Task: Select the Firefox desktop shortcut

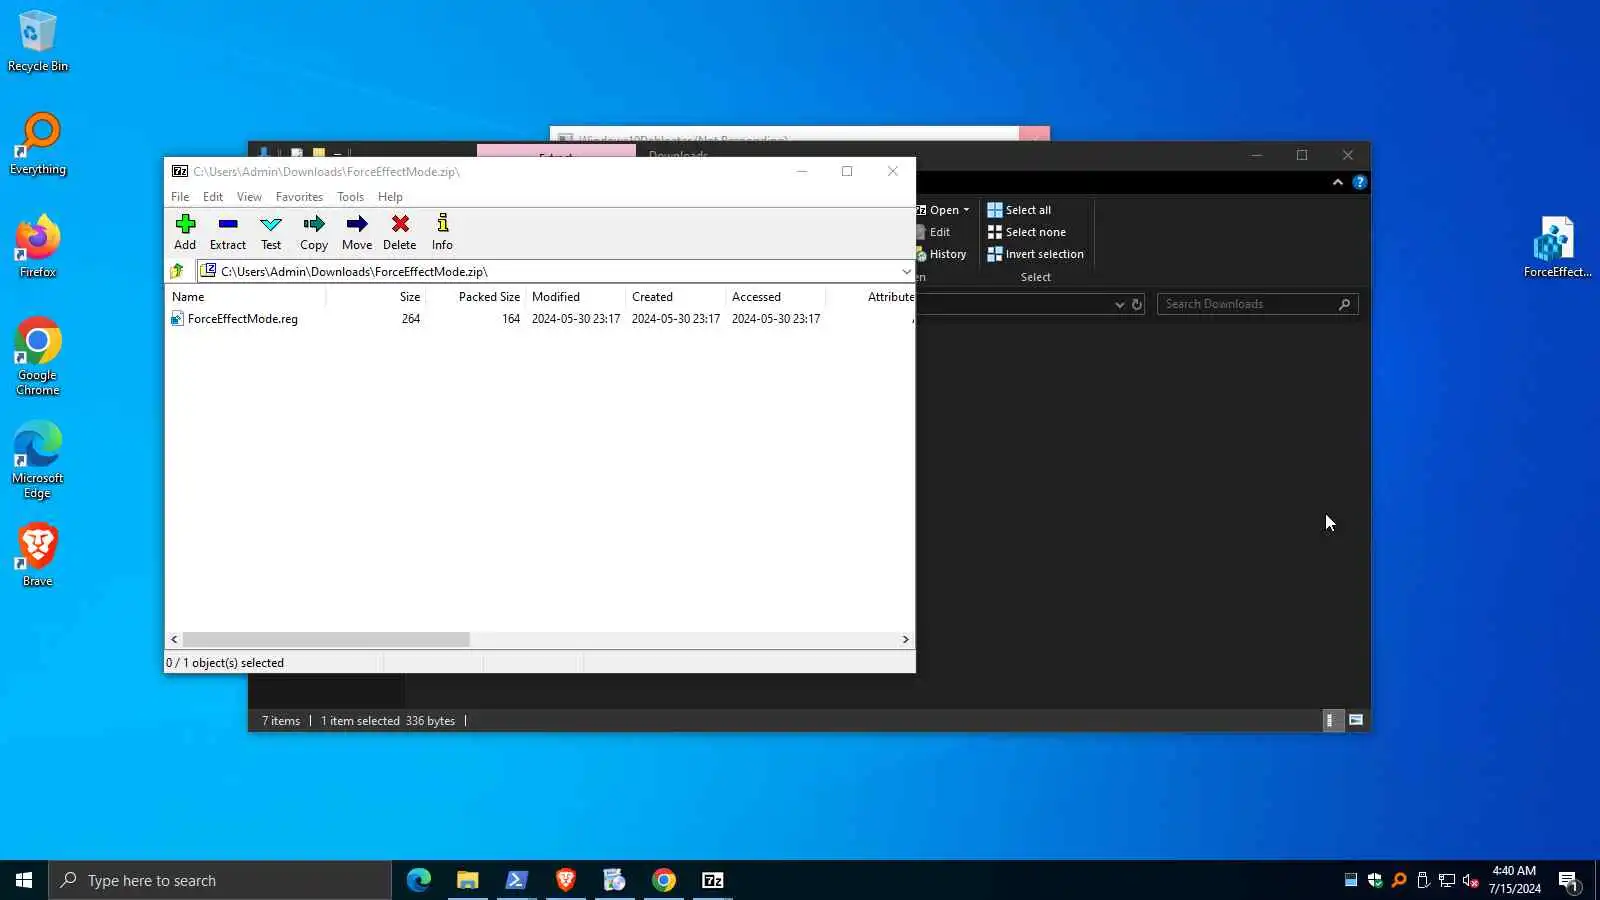Action: pos(38,247)
